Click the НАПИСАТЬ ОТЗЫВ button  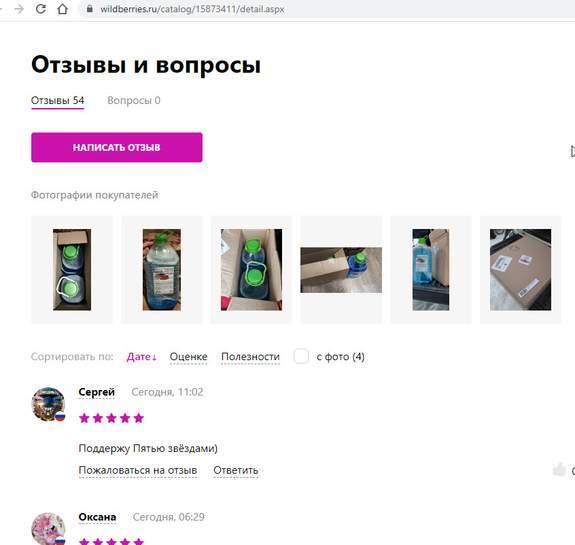click(x=117, y=147)
